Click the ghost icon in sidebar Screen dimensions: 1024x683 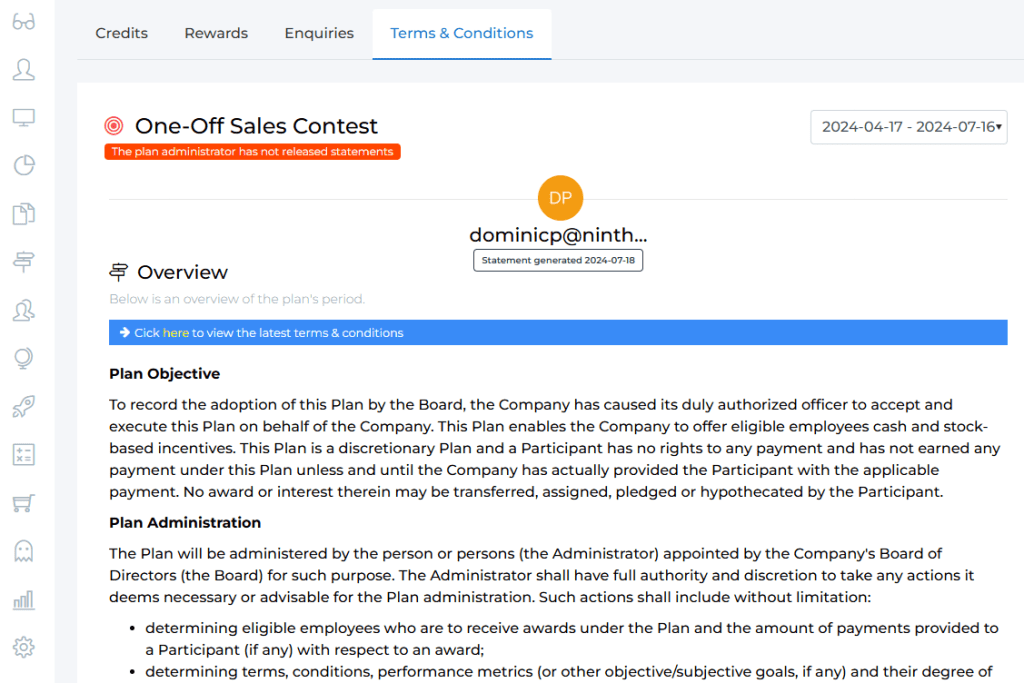click(24, 550)
